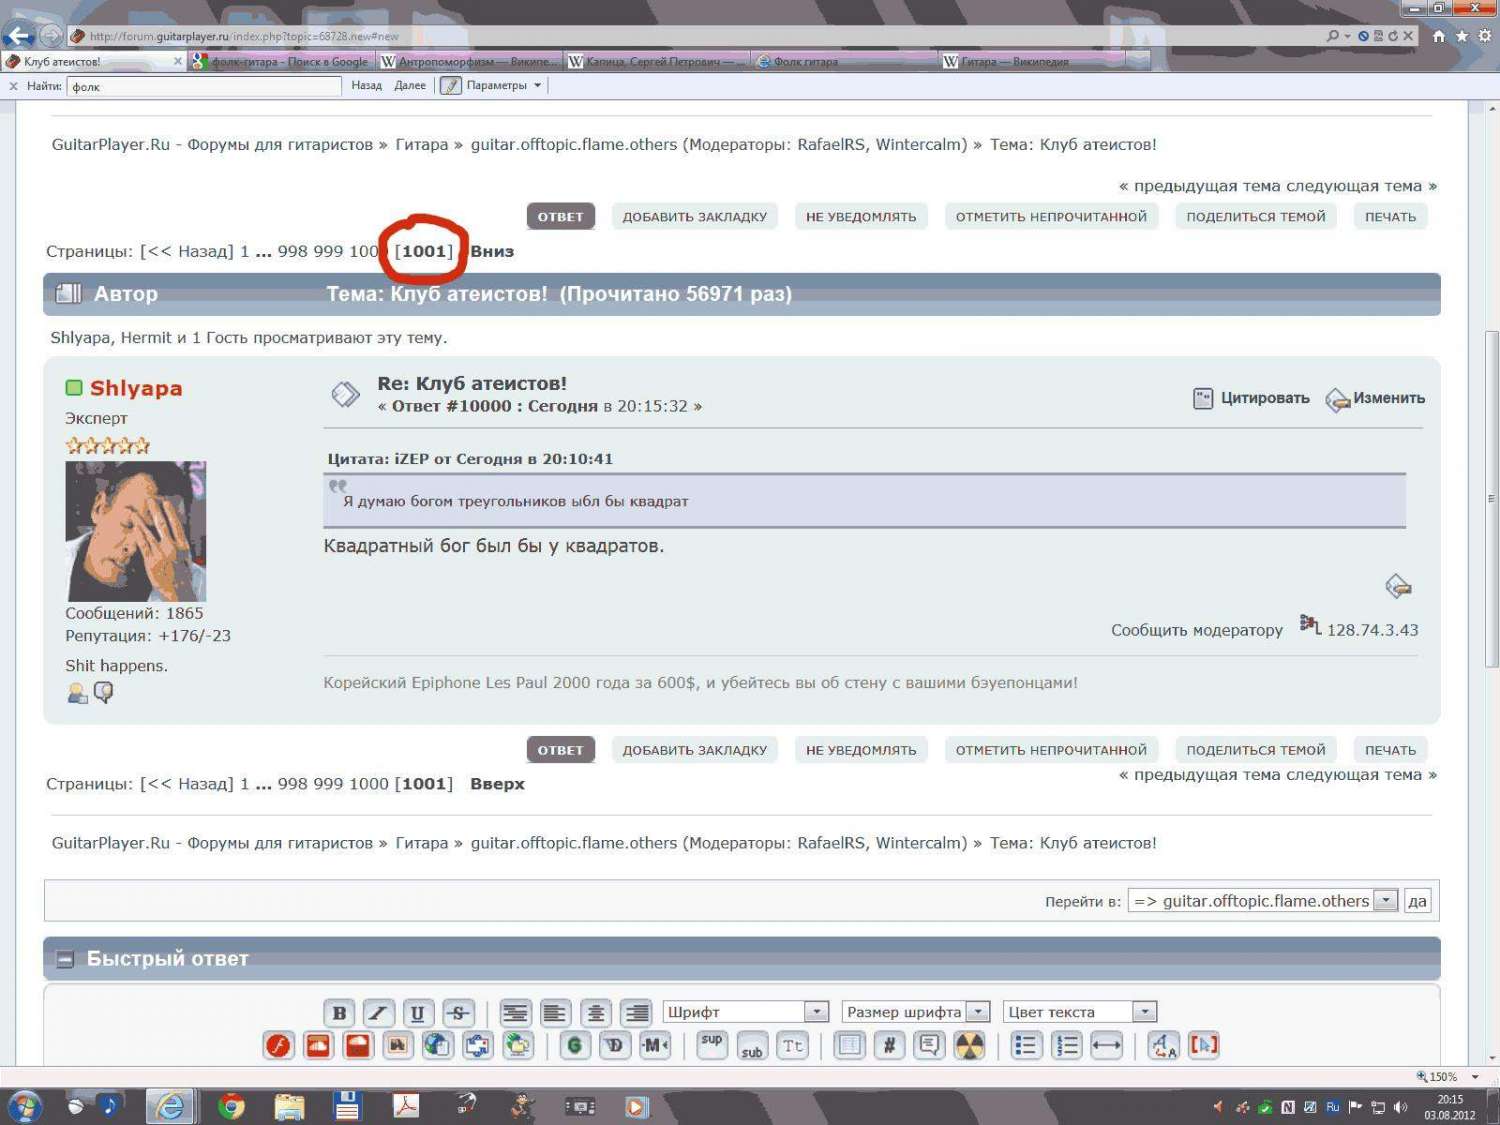Click top ОТВЕТ reply button
This screenshot has width=1500, height=1125.
click(x=560, y=217)
